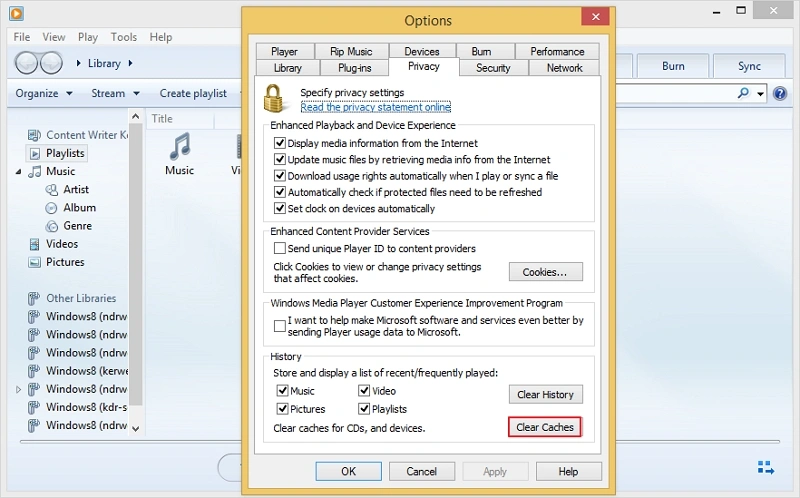Click the Back navigation arrow in Media Player
800x498 pixels.
27,63
